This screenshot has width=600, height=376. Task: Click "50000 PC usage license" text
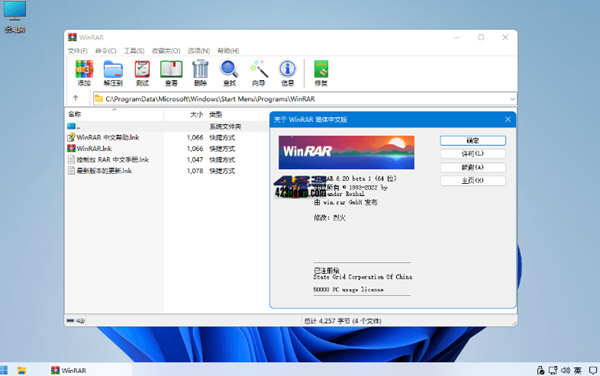click(348, 290)
